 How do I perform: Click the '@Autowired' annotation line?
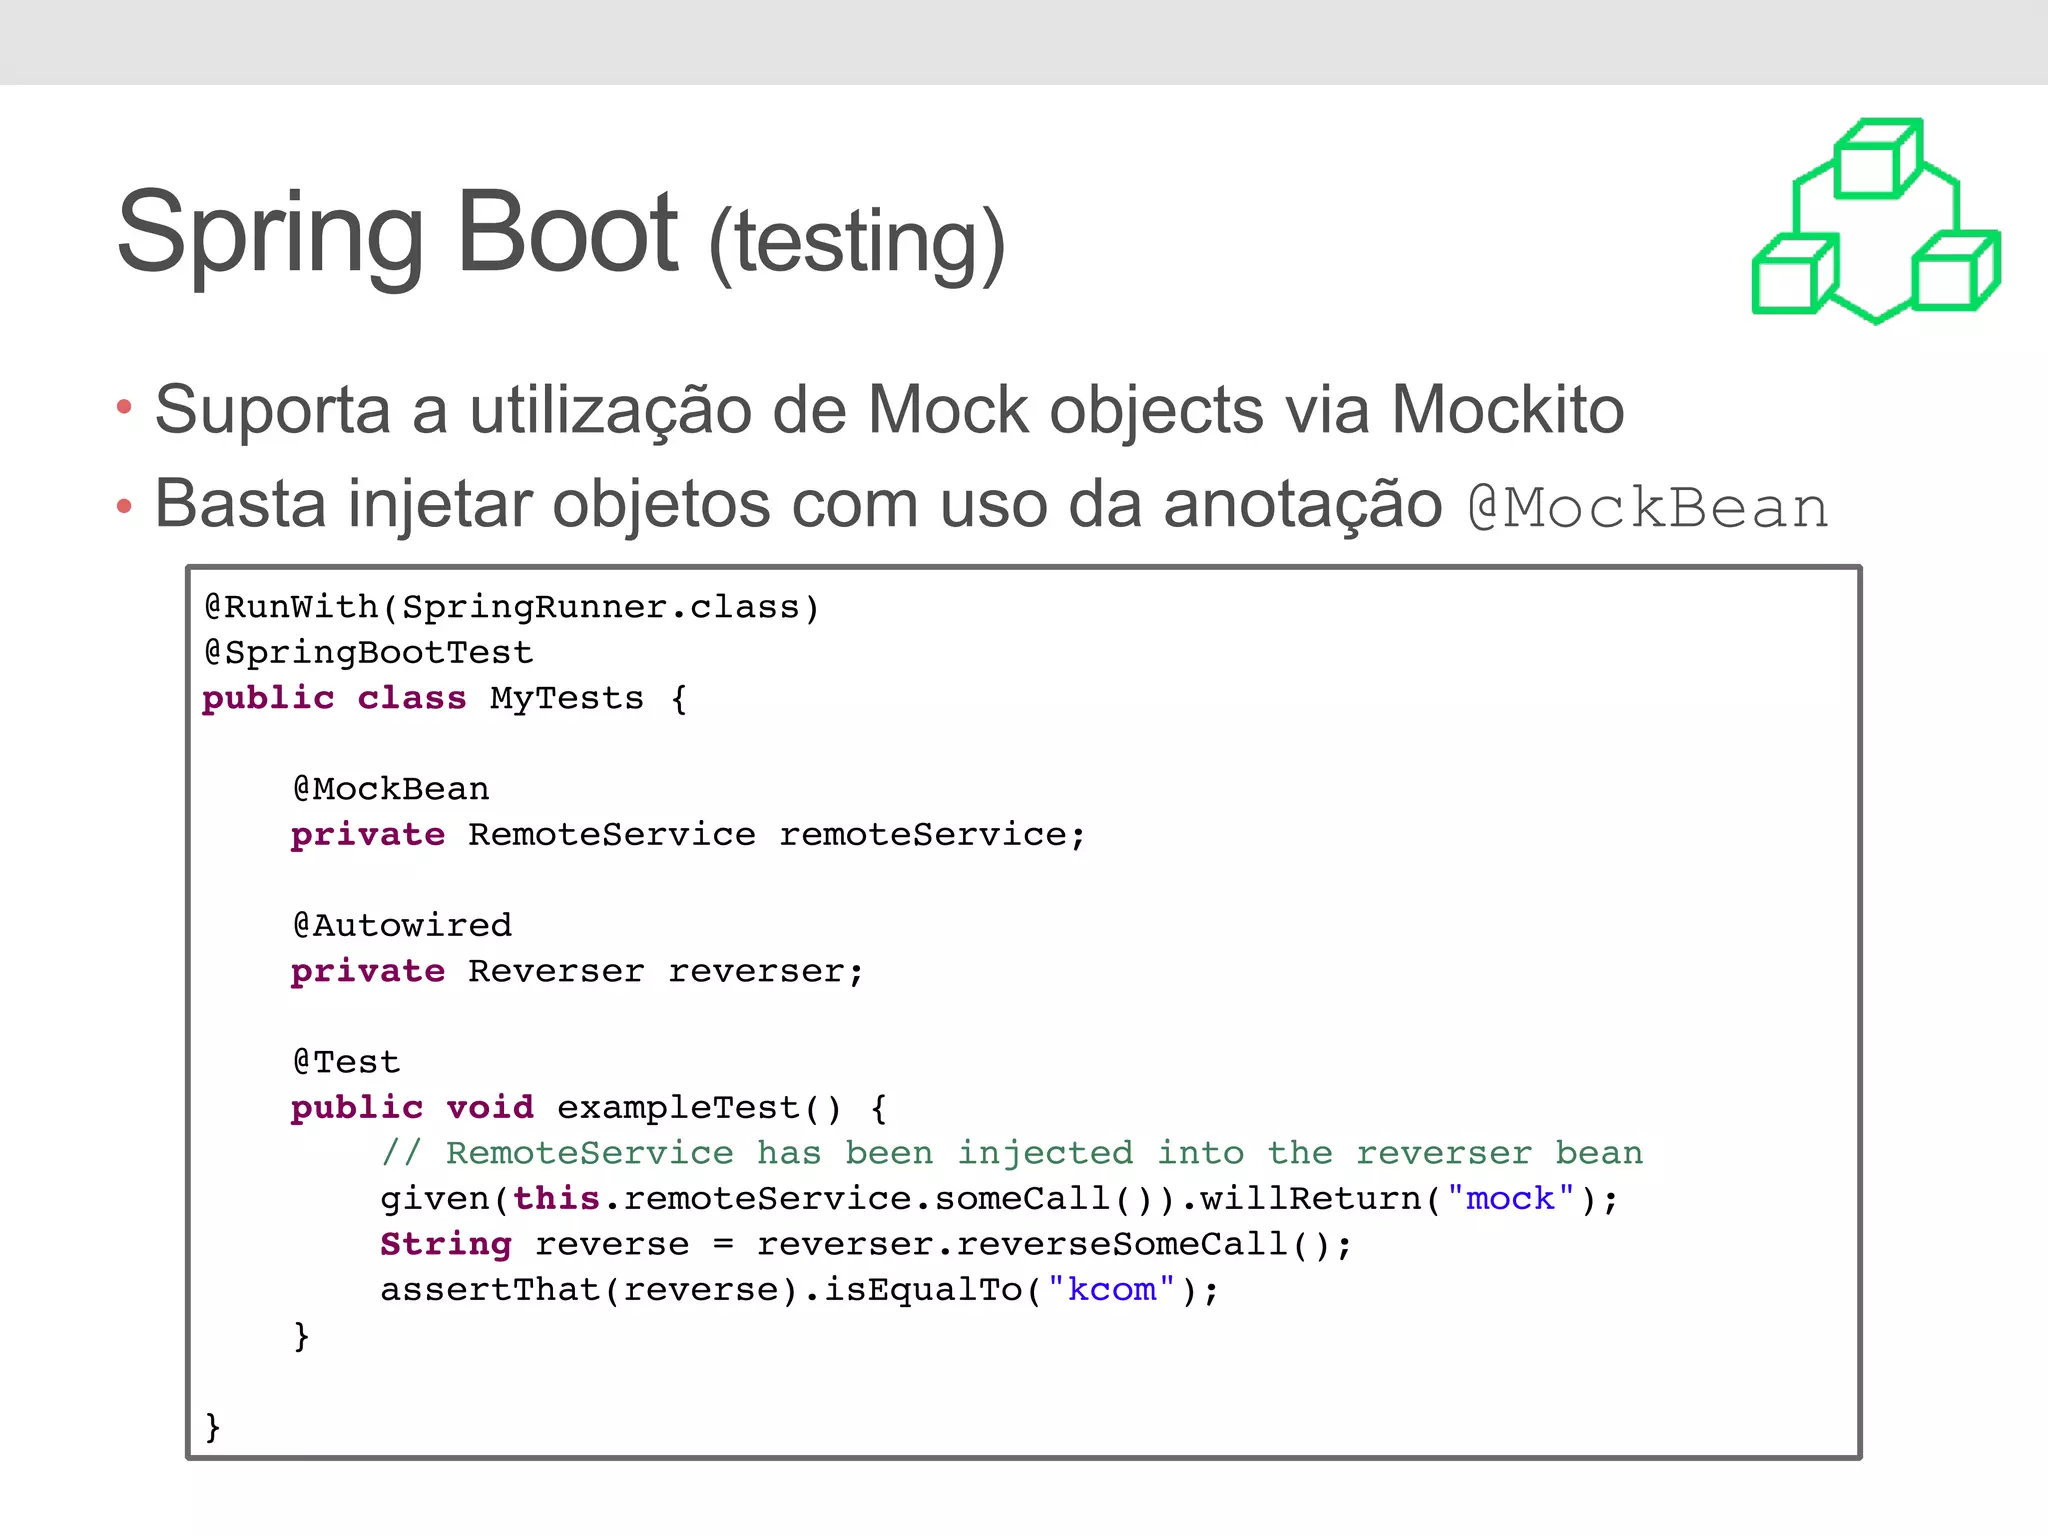click(x=402, y=925)
